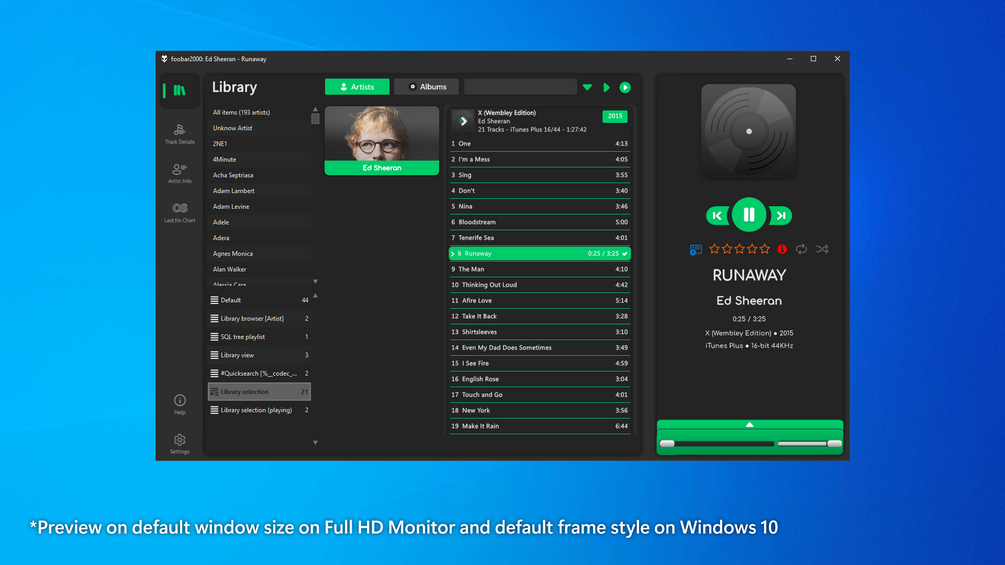Select Agnes Monica in artist list
The height and width of the screenshot is (565, 1005).
point(260,254)
